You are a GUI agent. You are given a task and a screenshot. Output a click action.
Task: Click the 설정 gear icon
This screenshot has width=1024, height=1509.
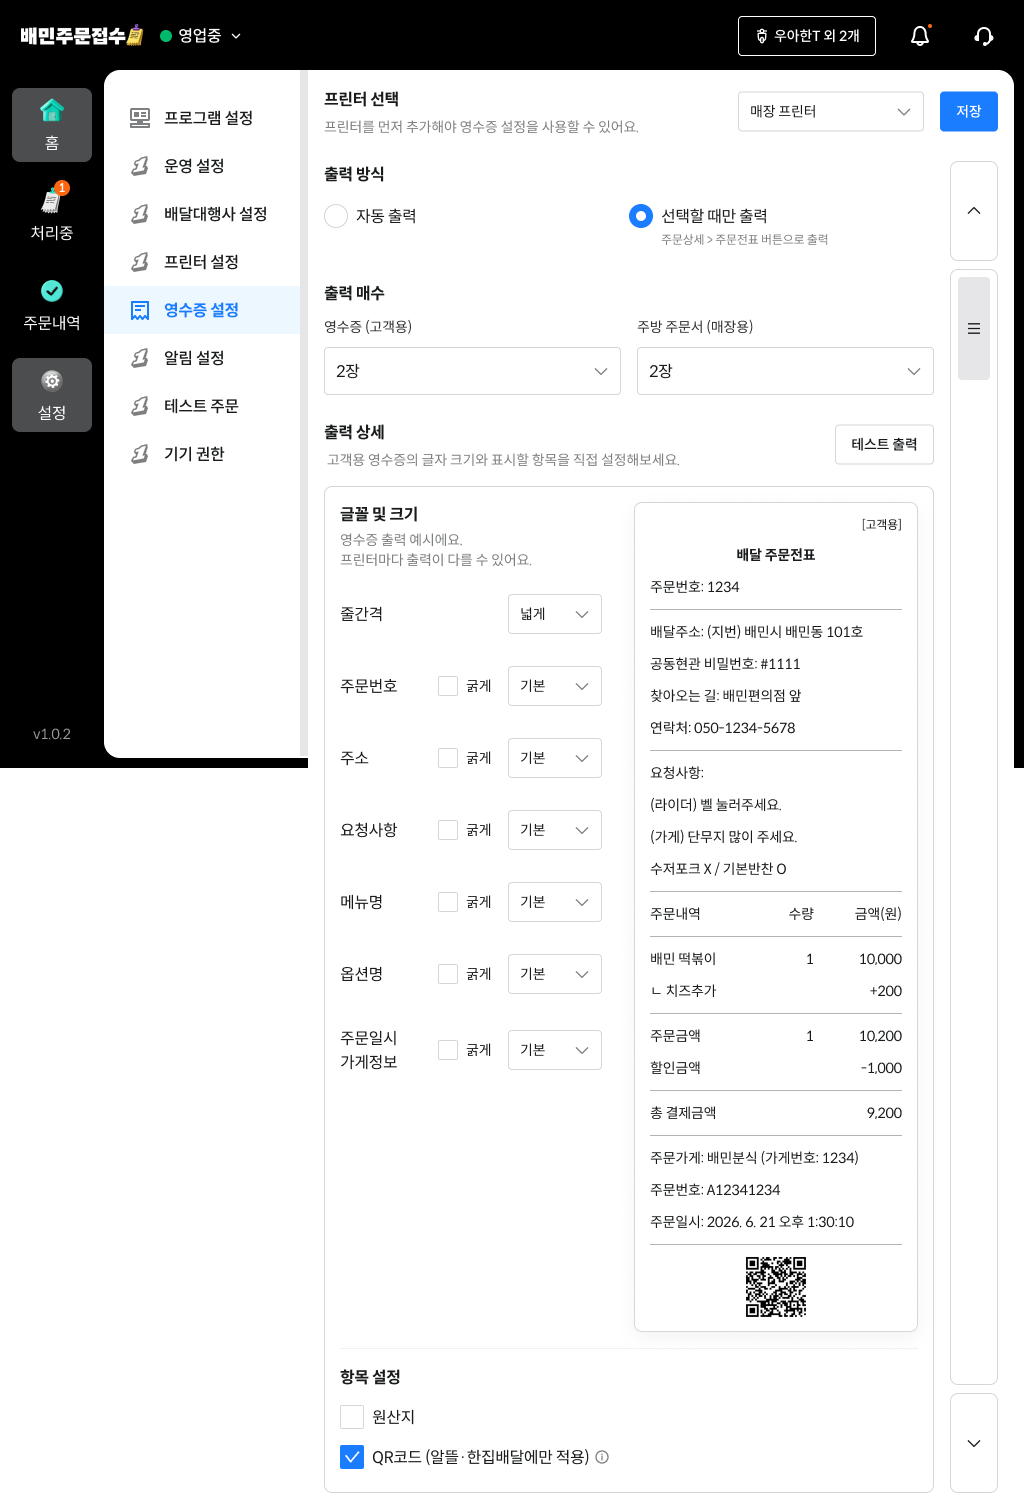(52, 381)
